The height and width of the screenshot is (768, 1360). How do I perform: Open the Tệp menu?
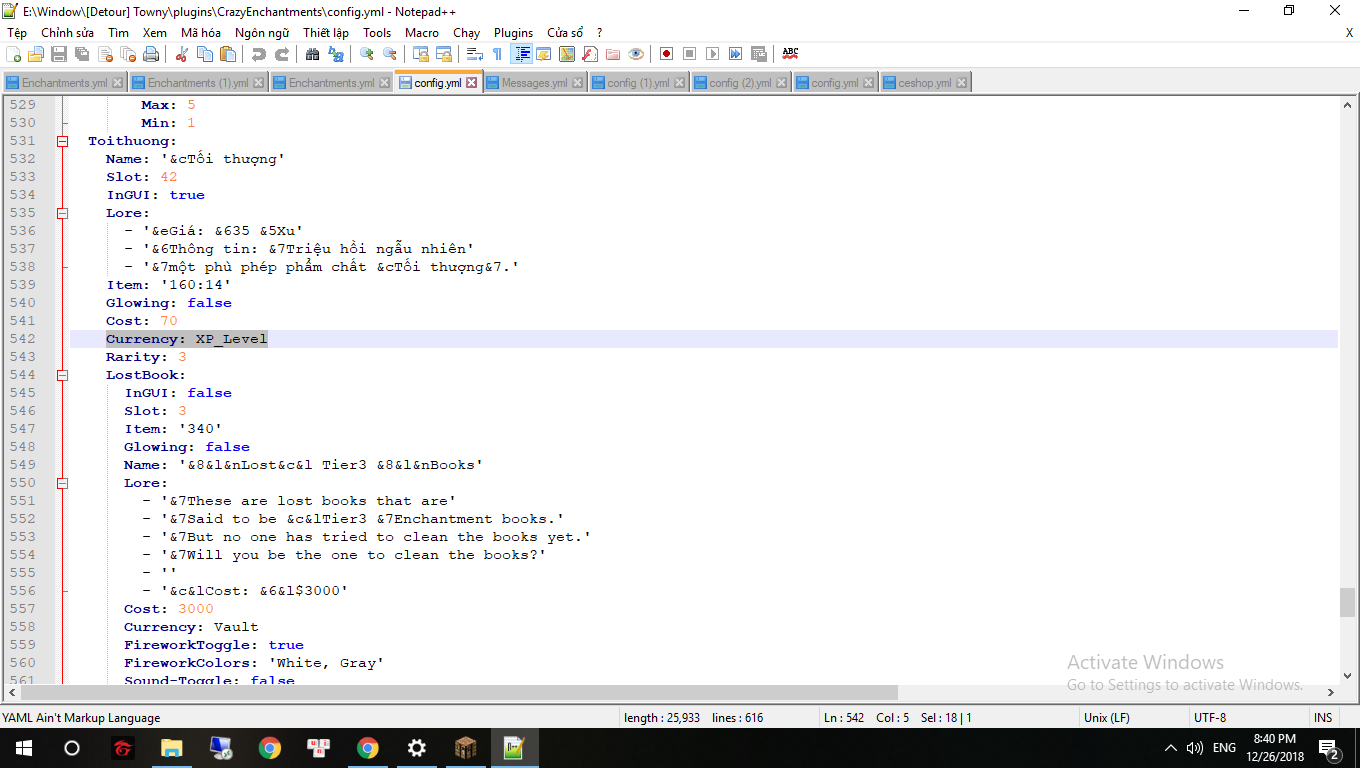pos(17,33)
